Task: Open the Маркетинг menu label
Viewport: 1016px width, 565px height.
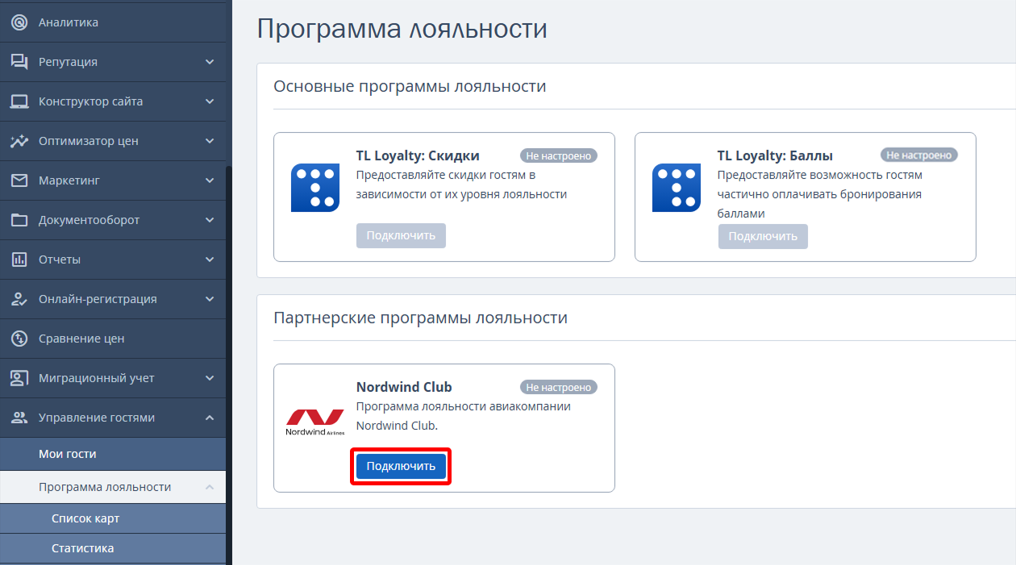Action: 69,181
